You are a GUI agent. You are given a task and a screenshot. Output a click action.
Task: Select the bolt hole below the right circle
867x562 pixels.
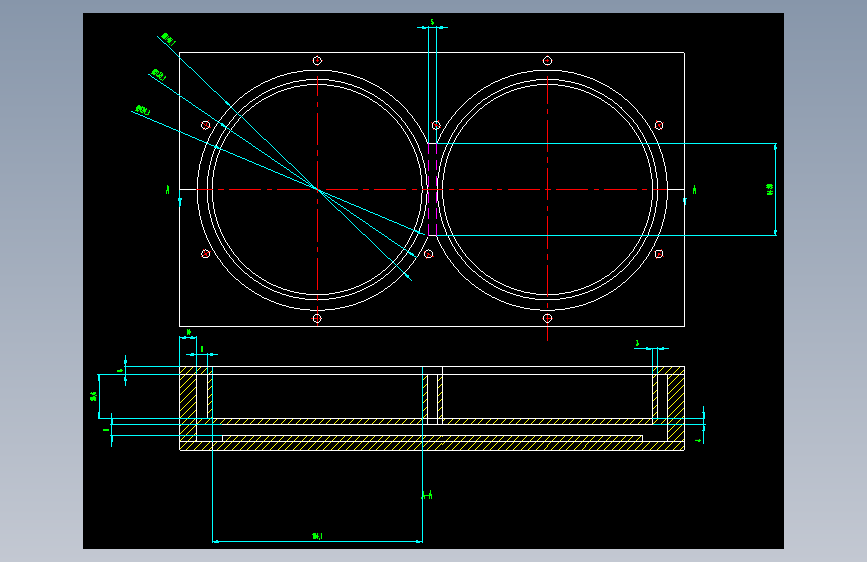pos(547,318)
